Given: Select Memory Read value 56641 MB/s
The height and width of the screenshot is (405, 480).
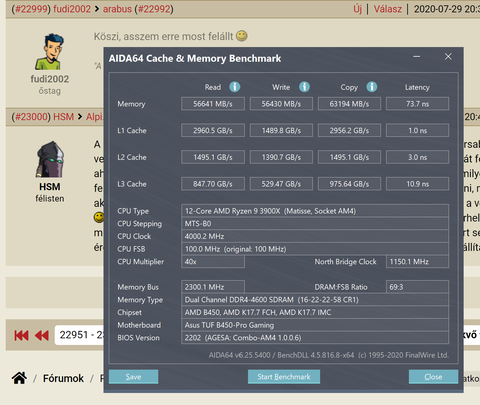Looking at the screenshot, I should pyautogui.click(x=213, y=104).
